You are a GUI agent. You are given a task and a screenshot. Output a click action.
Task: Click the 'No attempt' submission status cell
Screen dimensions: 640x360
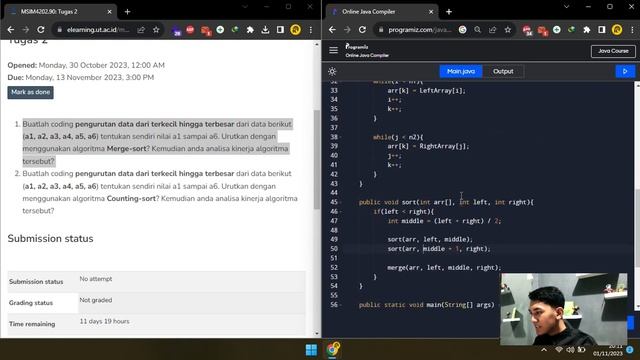[x=96, y=279]
